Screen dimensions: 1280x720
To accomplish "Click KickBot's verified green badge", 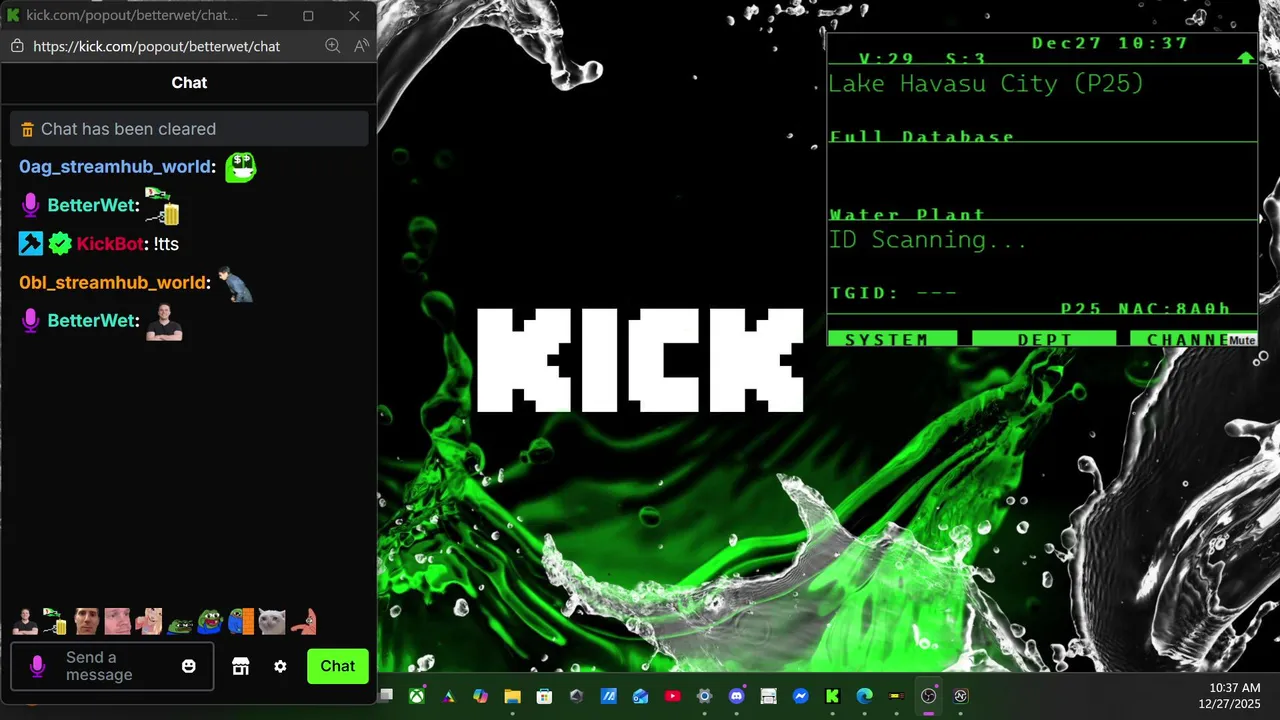I will (60, 244).
